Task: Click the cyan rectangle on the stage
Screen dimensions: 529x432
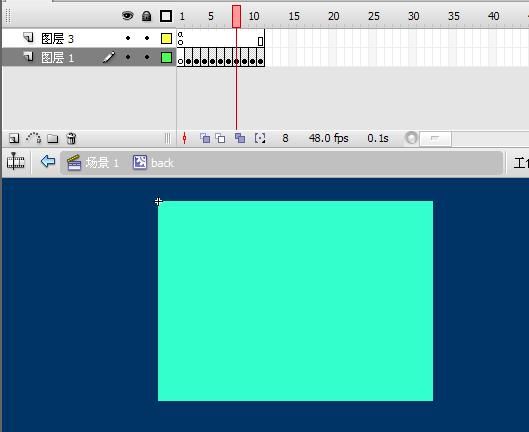Action: pyautogui.click(x=295, y=301)
